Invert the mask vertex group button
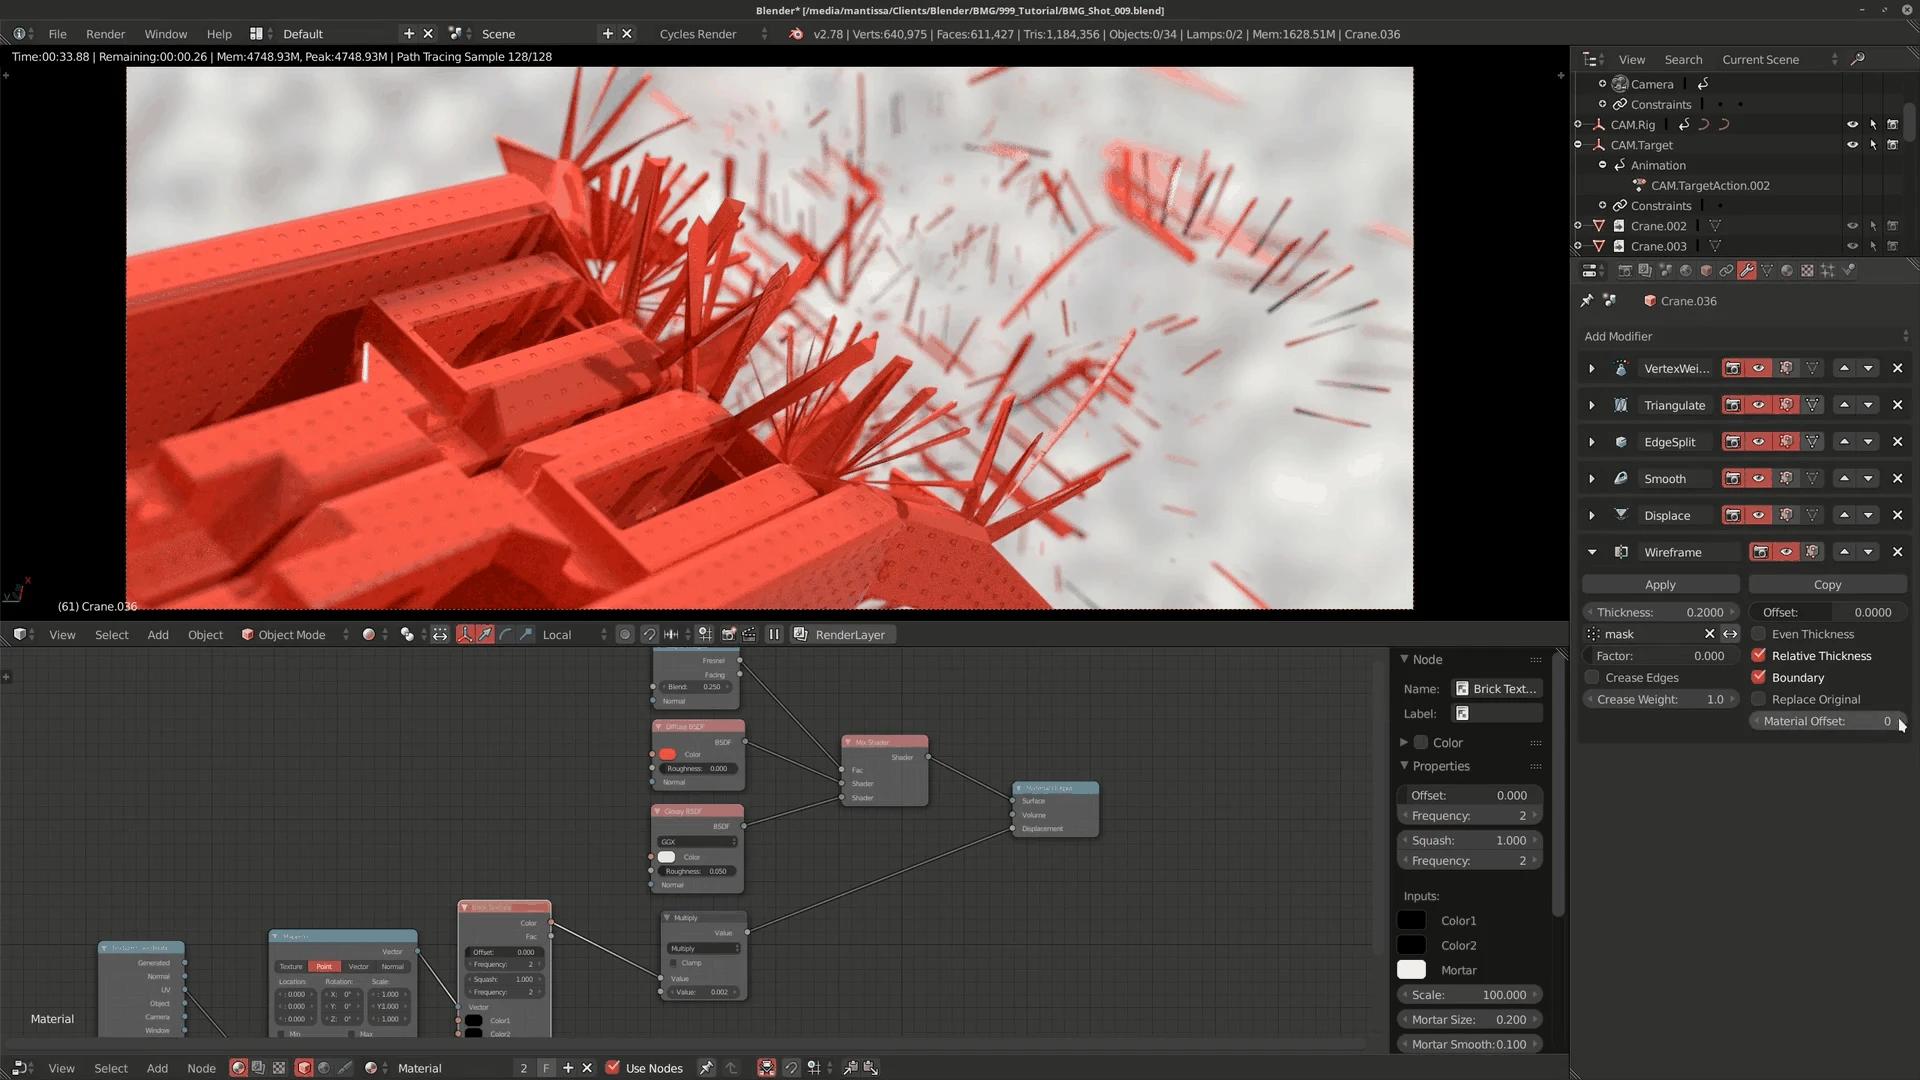The width and height of the screenshot is (1920, 1080). coord(1730,634)
